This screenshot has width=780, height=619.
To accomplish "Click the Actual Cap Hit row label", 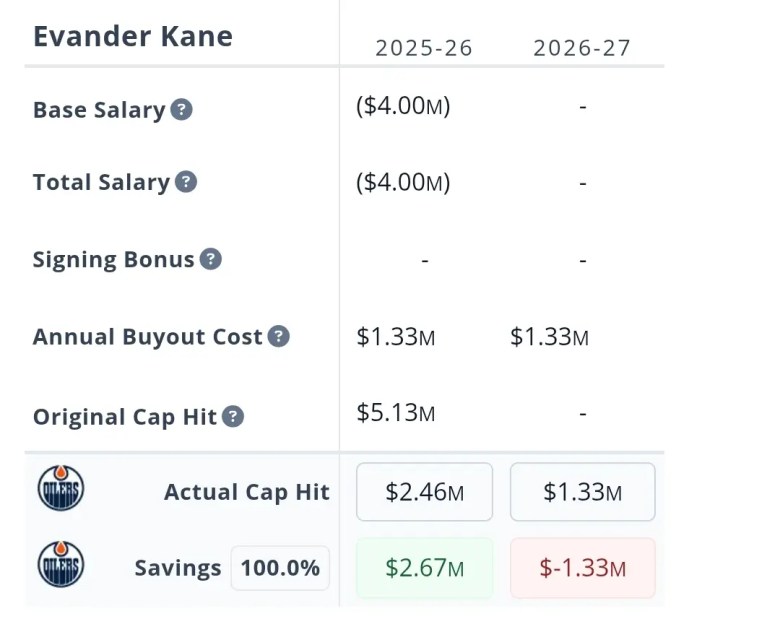I will click(246, 492).
